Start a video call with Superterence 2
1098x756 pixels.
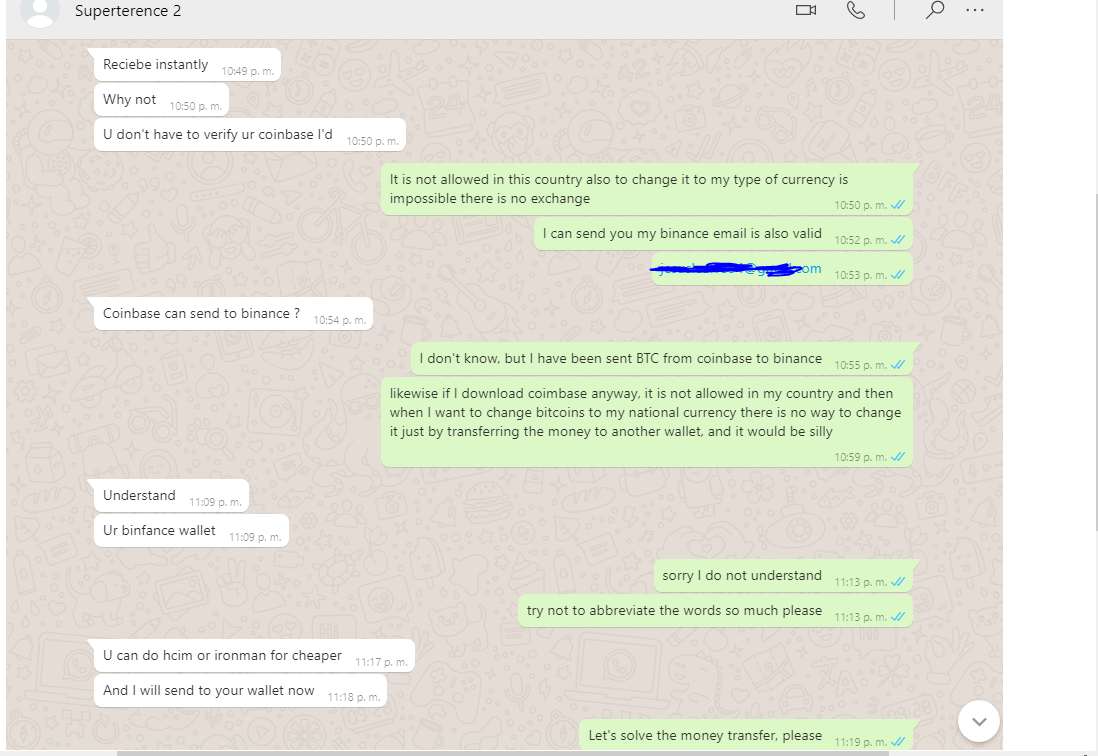805,10
